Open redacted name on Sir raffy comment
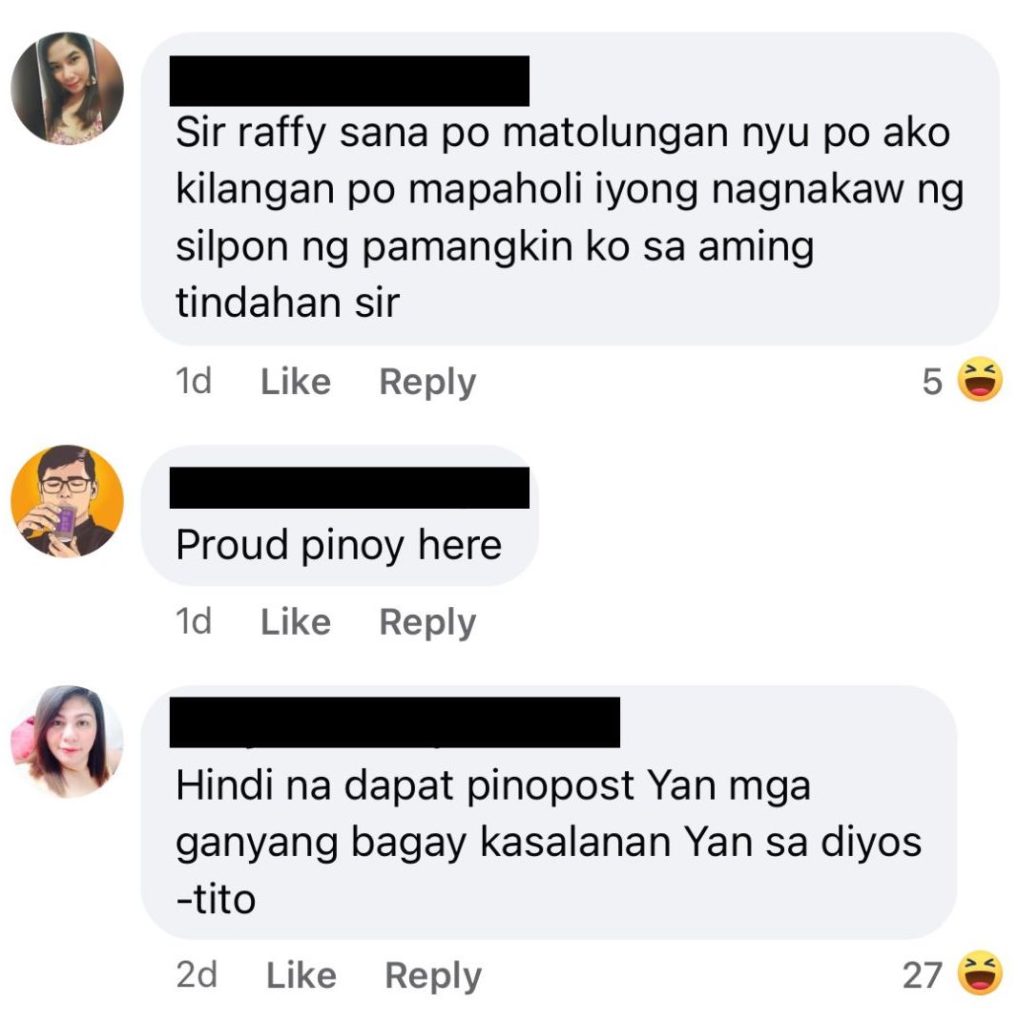 (349, 81)
